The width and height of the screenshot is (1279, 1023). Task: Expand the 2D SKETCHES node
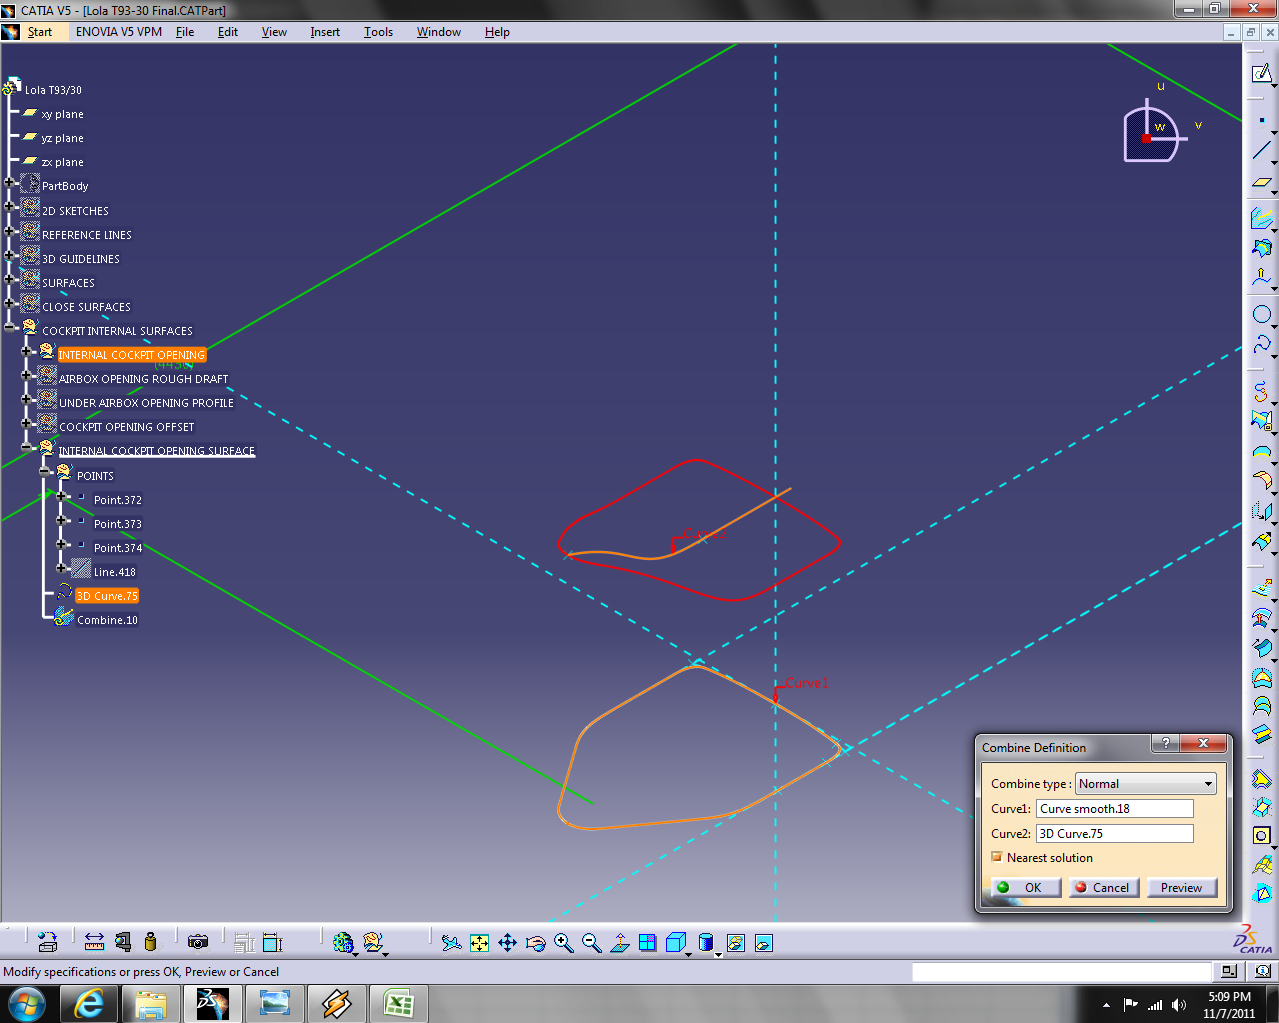[9, 206]
